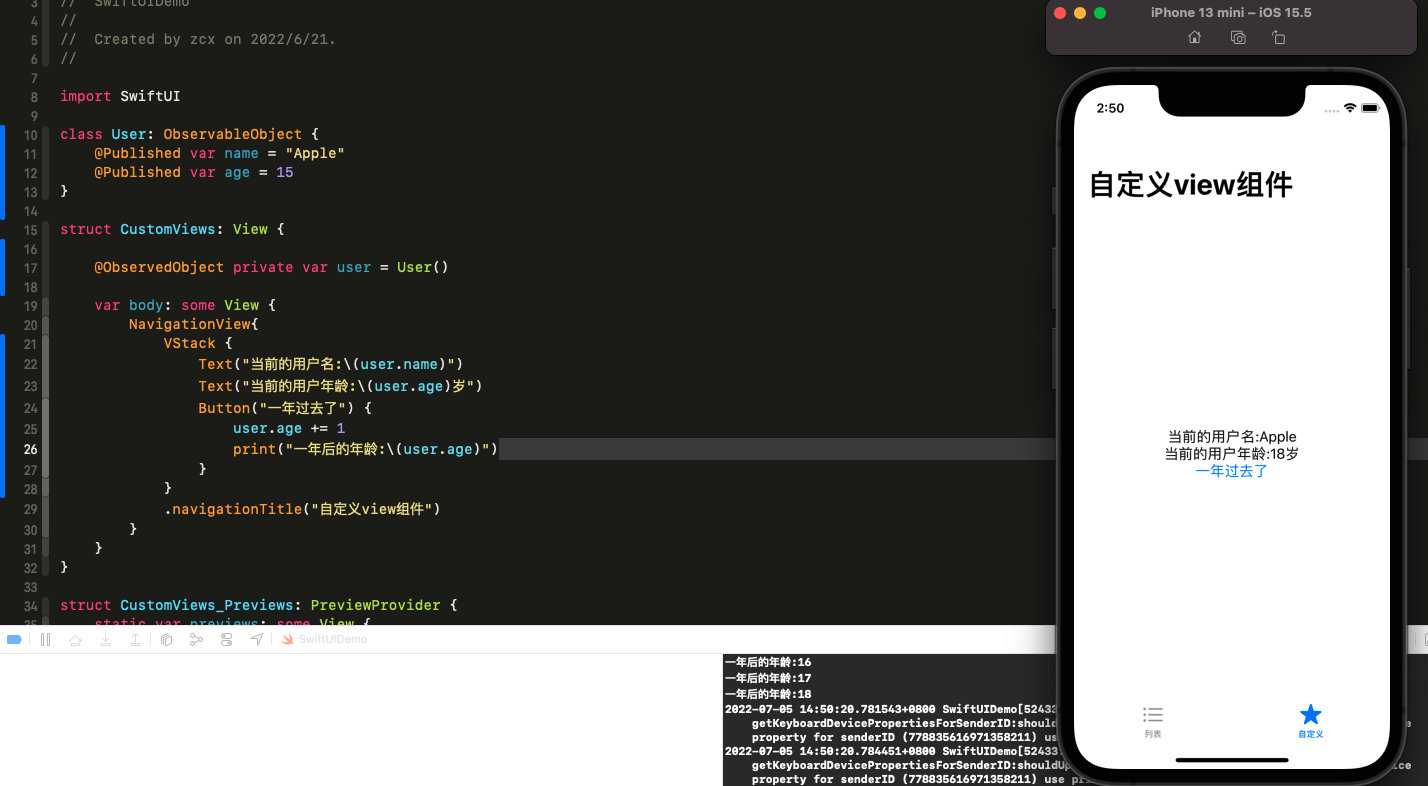Viewport: 1428px width, 786px height.
Task: Click the user.age += 1 code line
Action: coord(289,428)
